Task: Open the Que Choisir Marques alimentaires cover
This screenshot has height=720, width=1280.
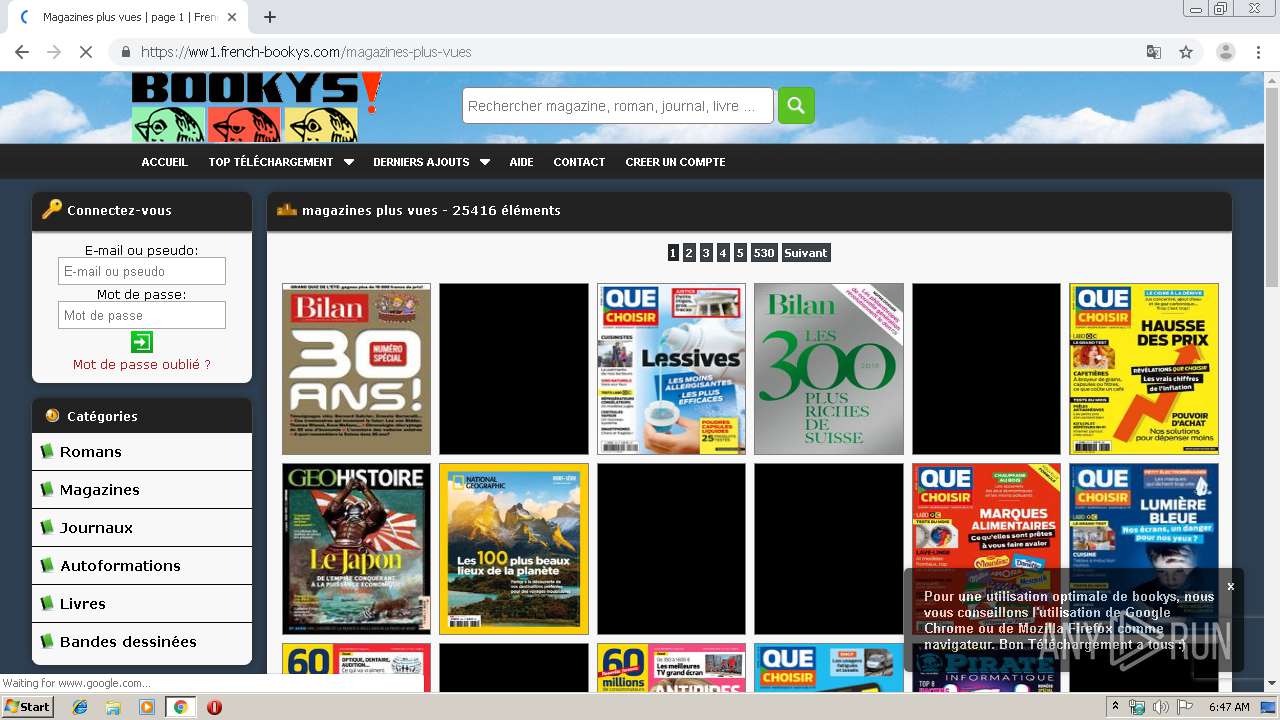Action: 986,549
